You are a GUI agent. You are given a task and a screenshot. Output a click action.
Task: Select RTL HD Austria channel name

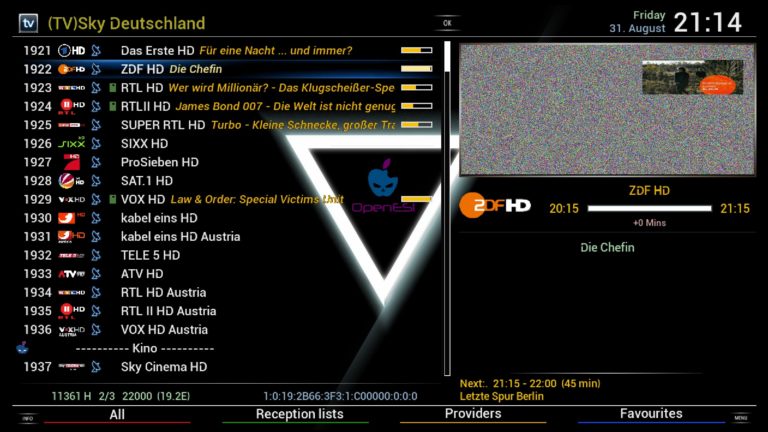(x=164, y=292)
